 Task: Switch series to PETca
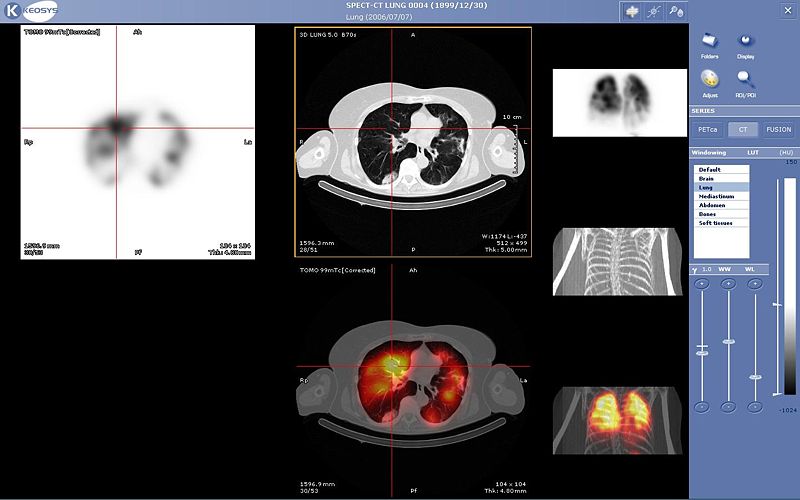[707, 130]
